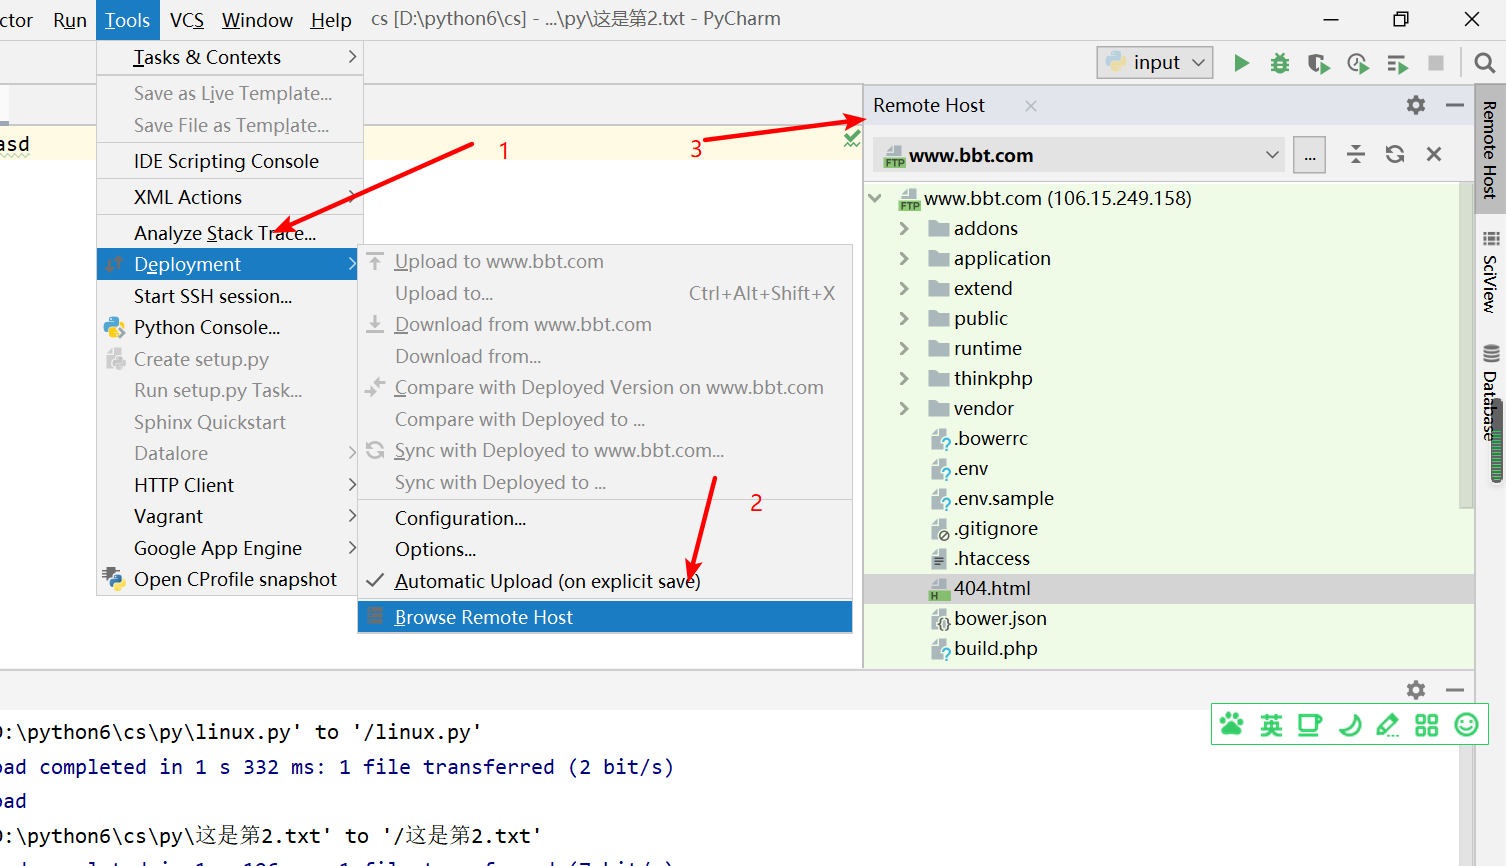Open the Tools menu
This screenshot has height=866, width=1506.
click(x=127, y=20)
